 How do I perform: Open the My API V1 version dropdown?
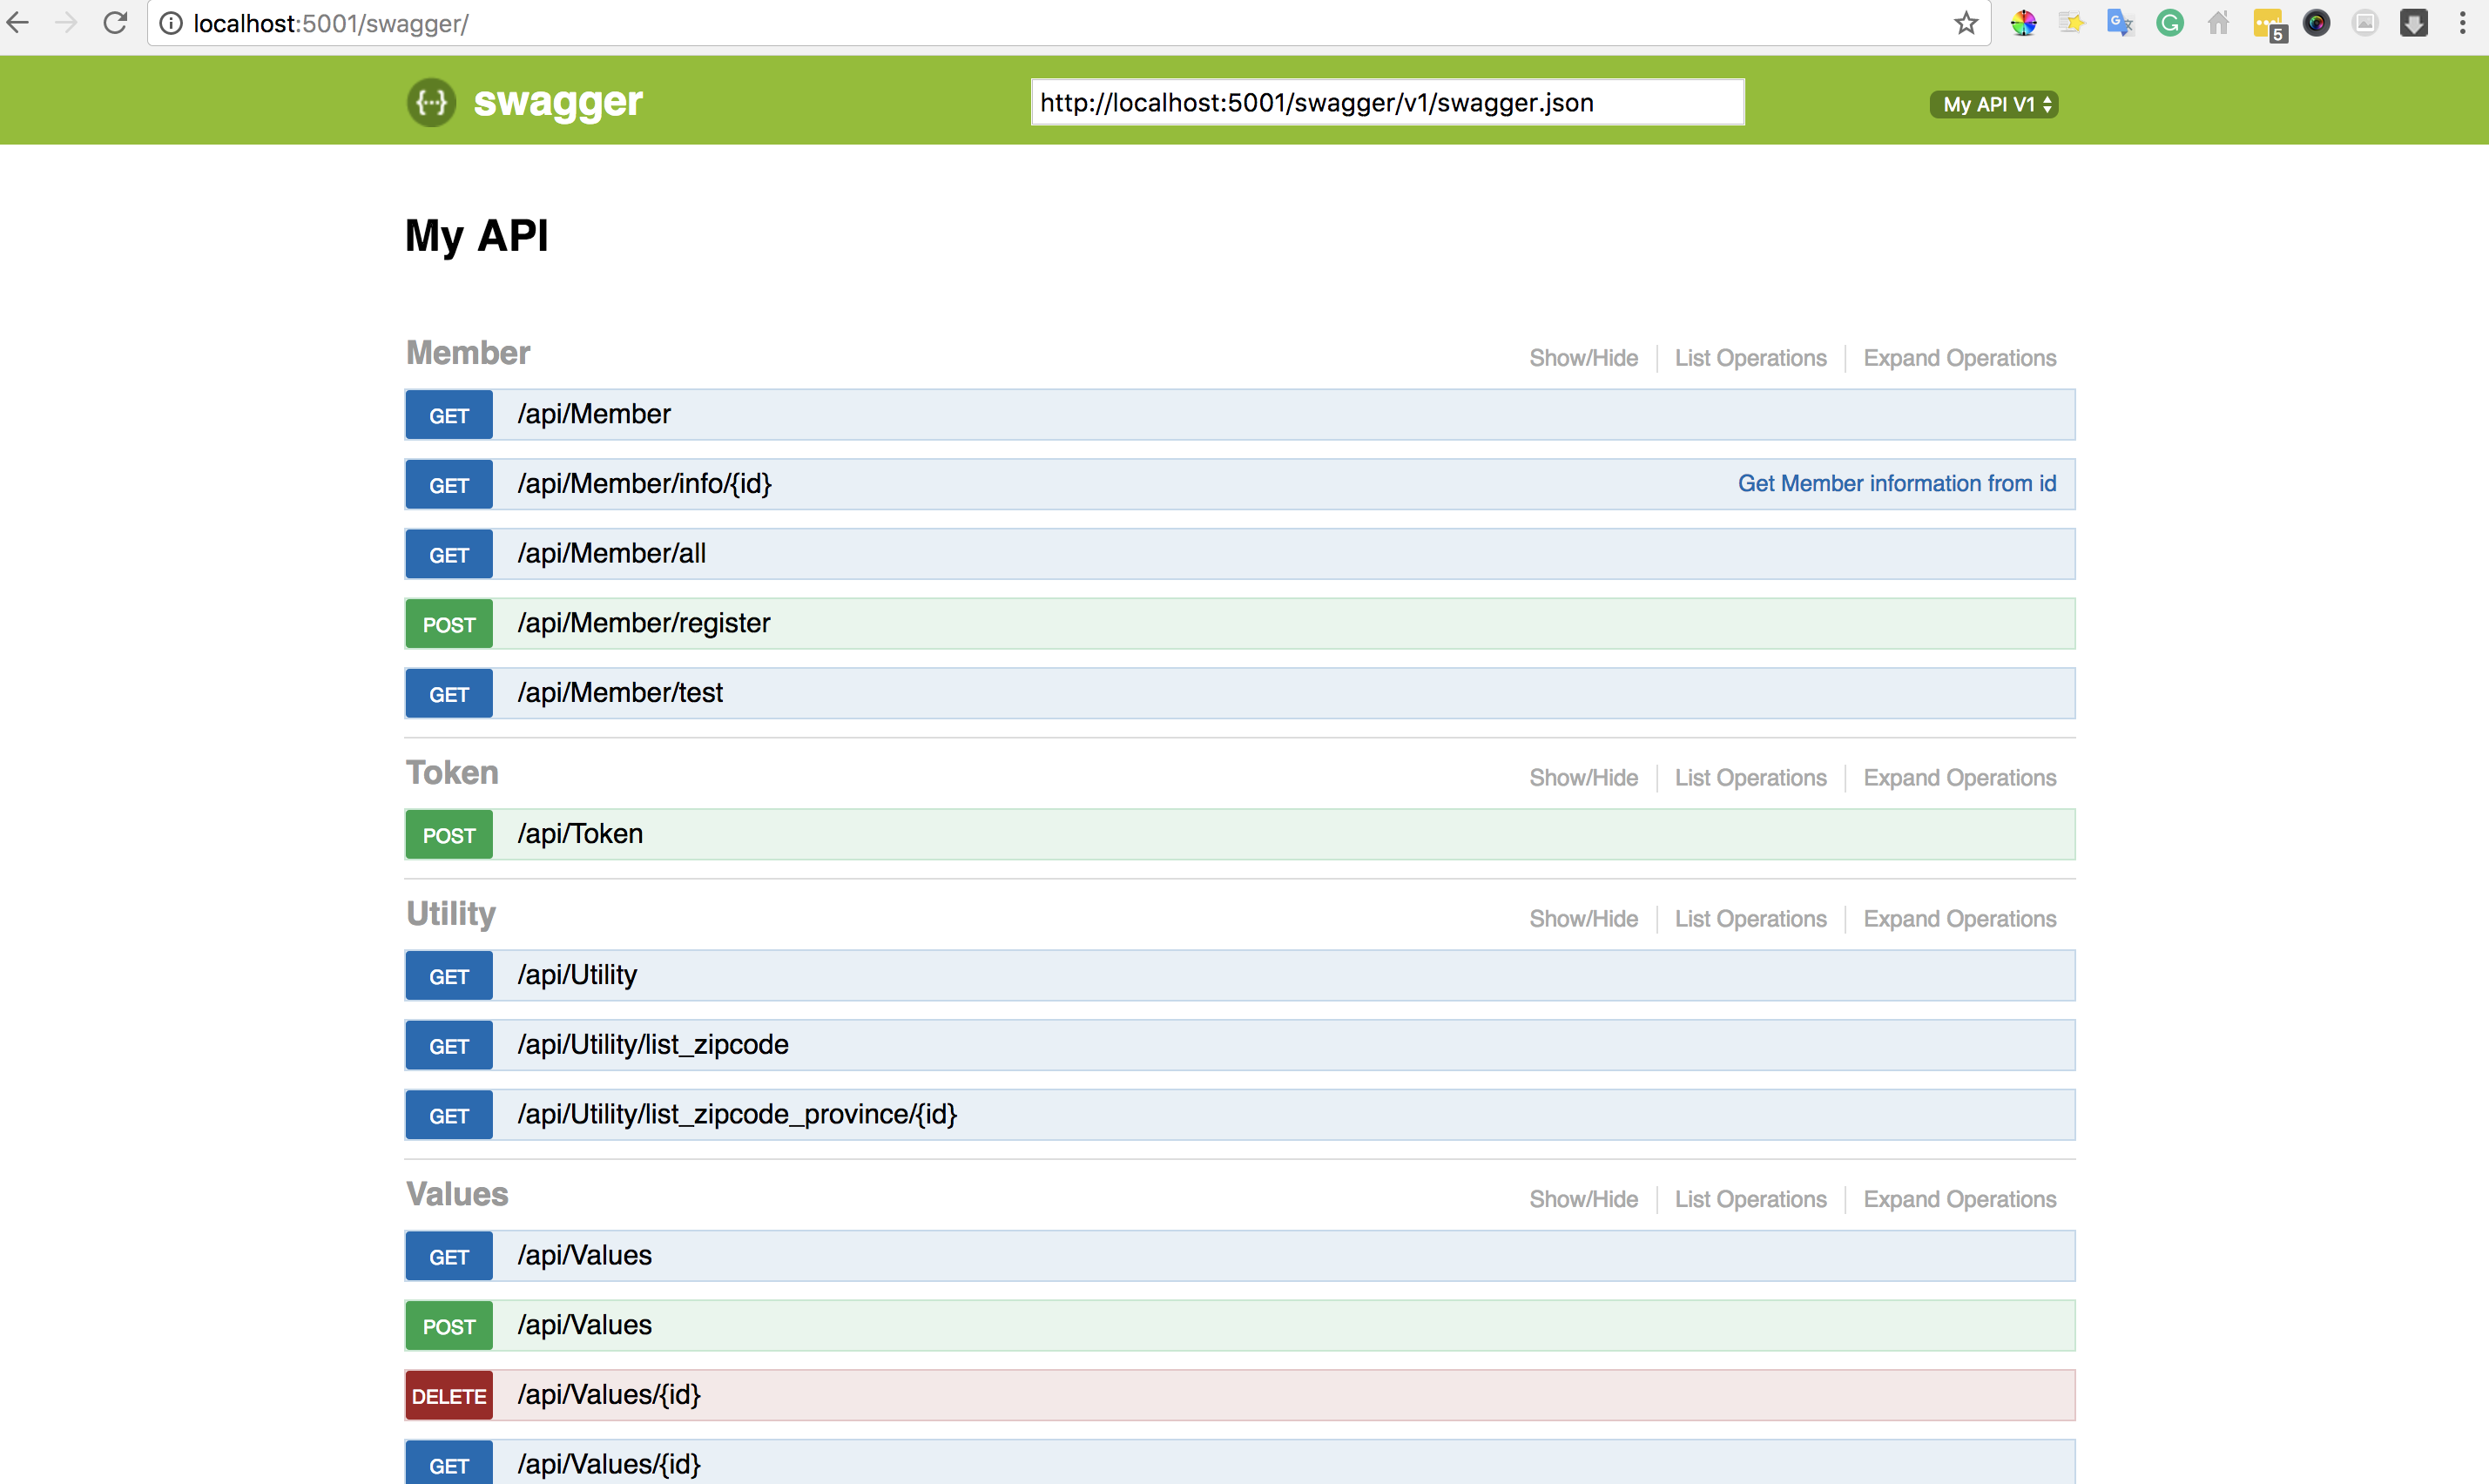1993,104
